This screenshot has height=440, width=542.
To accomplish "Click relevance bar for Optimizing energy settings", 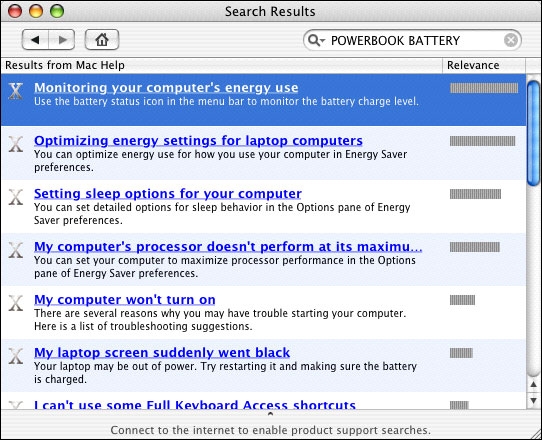I will coord(483,141).
